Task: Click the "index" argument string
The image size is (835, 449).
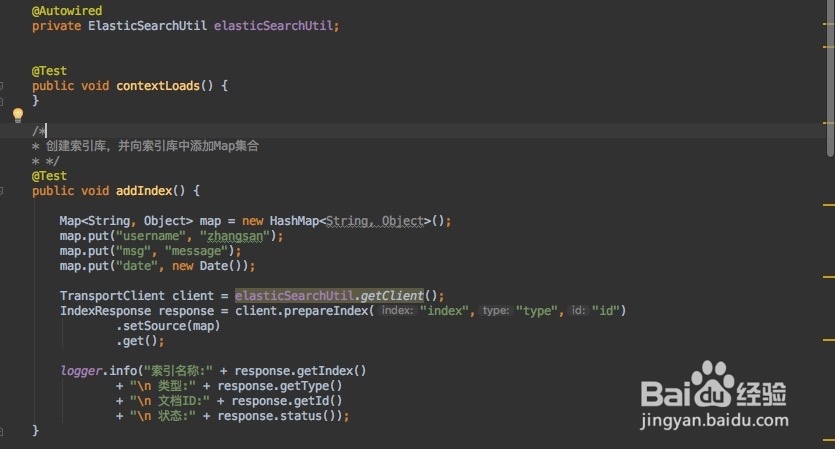Action: [444, 311]
